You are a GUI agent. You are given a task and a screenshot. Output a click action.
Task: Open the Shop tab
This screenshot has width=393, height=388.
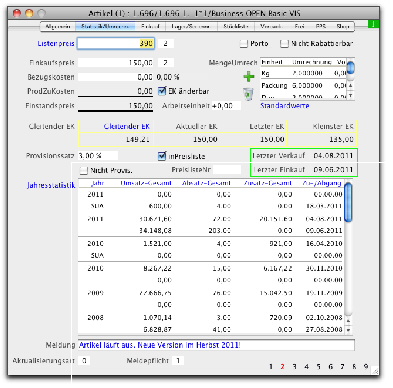(x=343, y=26)
